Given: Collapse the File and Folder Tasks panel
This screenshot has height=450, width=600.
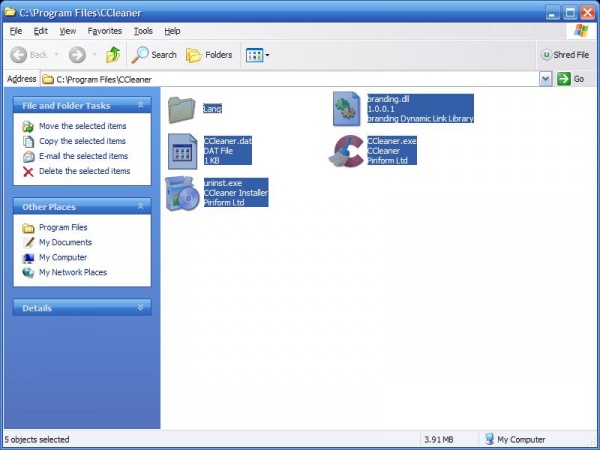Looking at the screenshot, I should 140,105.
